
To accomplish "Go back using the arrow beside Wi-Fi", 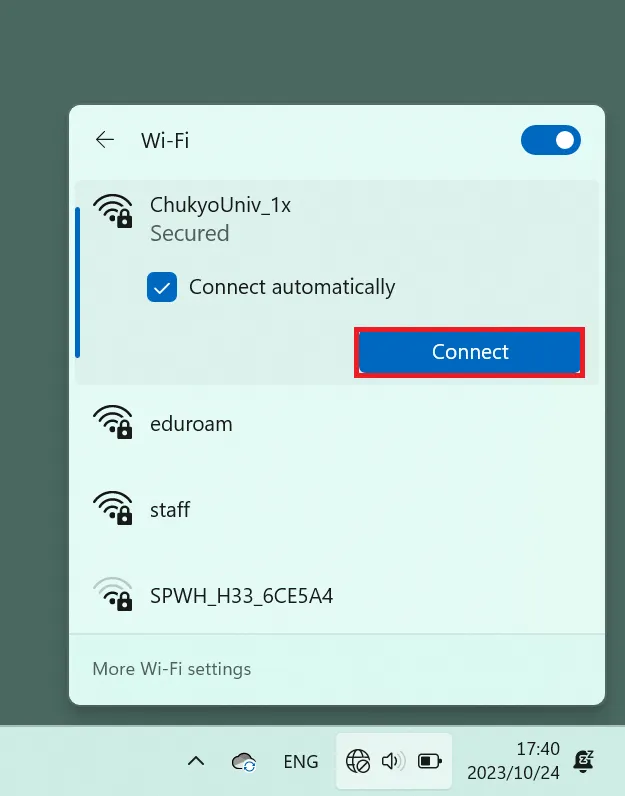I will click(105, 140).
